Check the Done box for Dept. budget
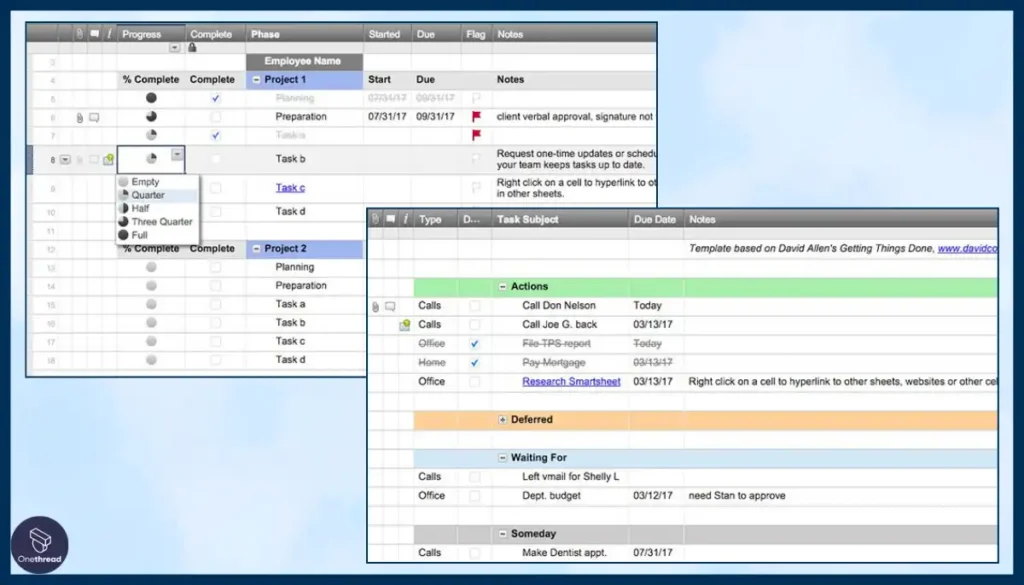The height and width of the screenshot is (585, 1024). [475, 496]
